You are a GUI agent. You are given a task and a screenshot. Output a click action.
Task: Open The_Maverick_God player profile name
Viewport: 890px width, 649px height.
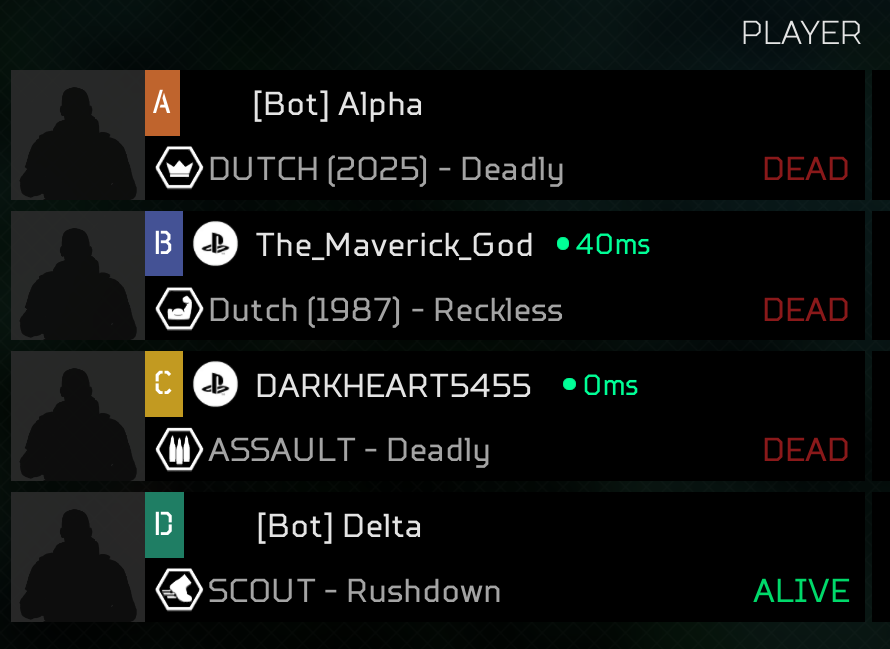[x=394, y=245]
